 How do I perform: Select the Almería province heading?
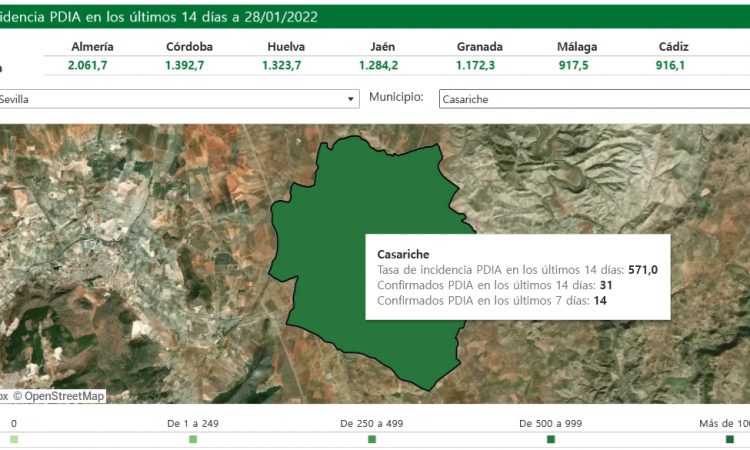click(x=92, y=47)
